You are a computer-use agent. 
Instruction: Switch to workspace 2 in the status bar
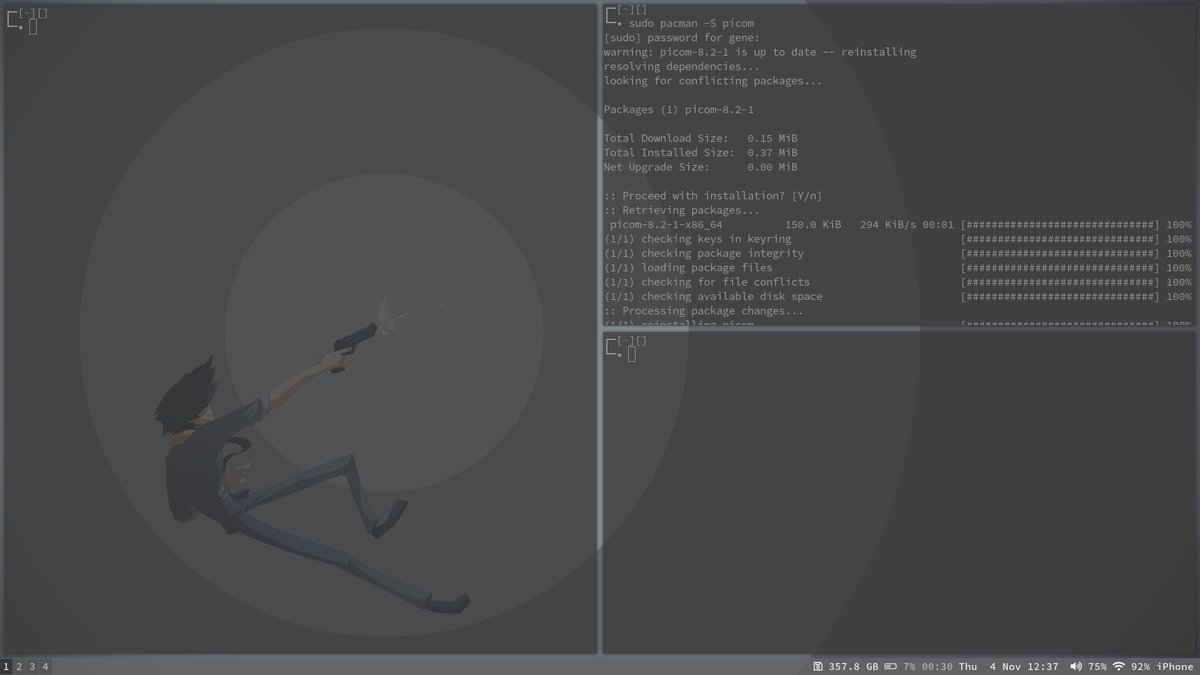click(x=18, y=666)
